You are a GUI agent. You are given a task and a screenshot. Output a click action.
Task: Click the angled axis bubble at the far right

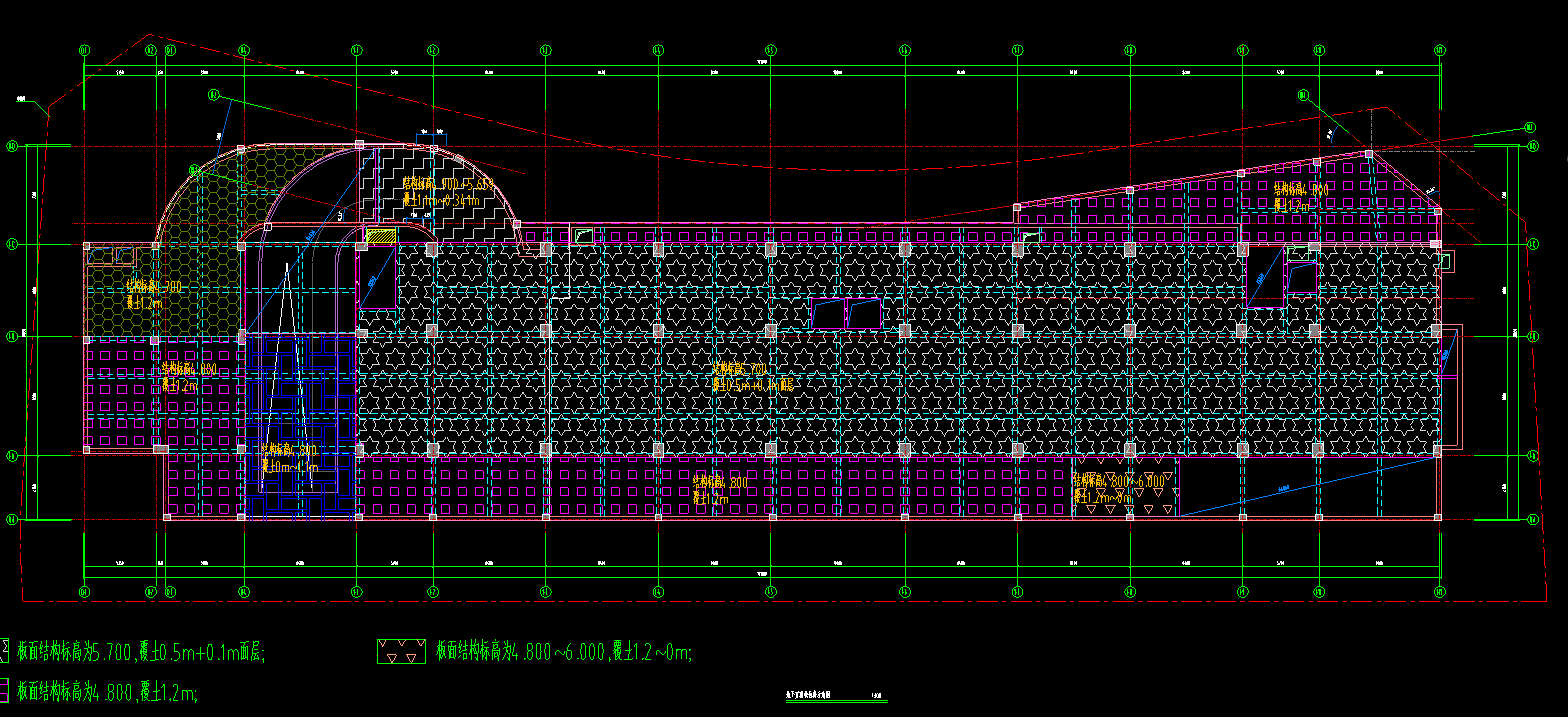click(x=1528, y=127)
